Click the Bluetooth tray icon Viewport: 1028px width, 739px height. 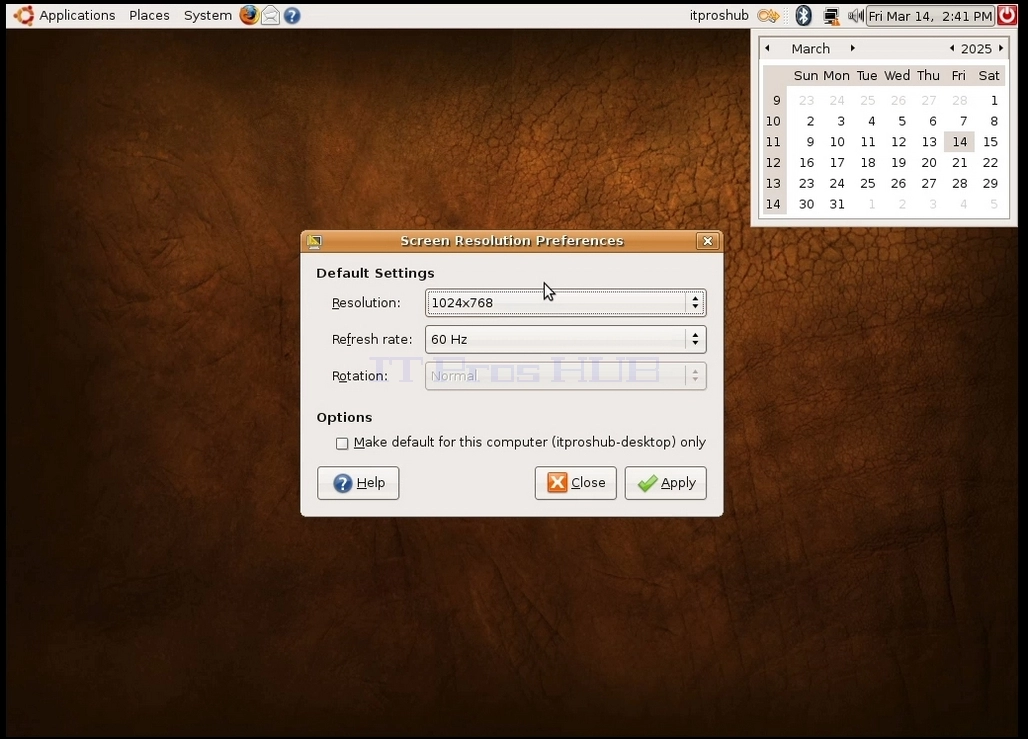pos(803,15)
